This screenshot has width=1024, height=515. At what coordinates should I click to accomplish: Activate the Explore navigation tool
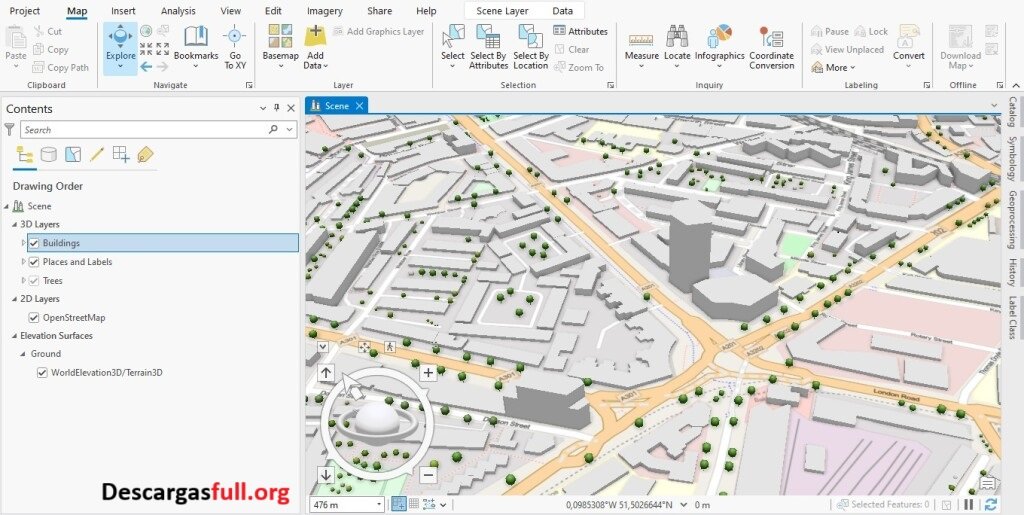click(120, 48)
